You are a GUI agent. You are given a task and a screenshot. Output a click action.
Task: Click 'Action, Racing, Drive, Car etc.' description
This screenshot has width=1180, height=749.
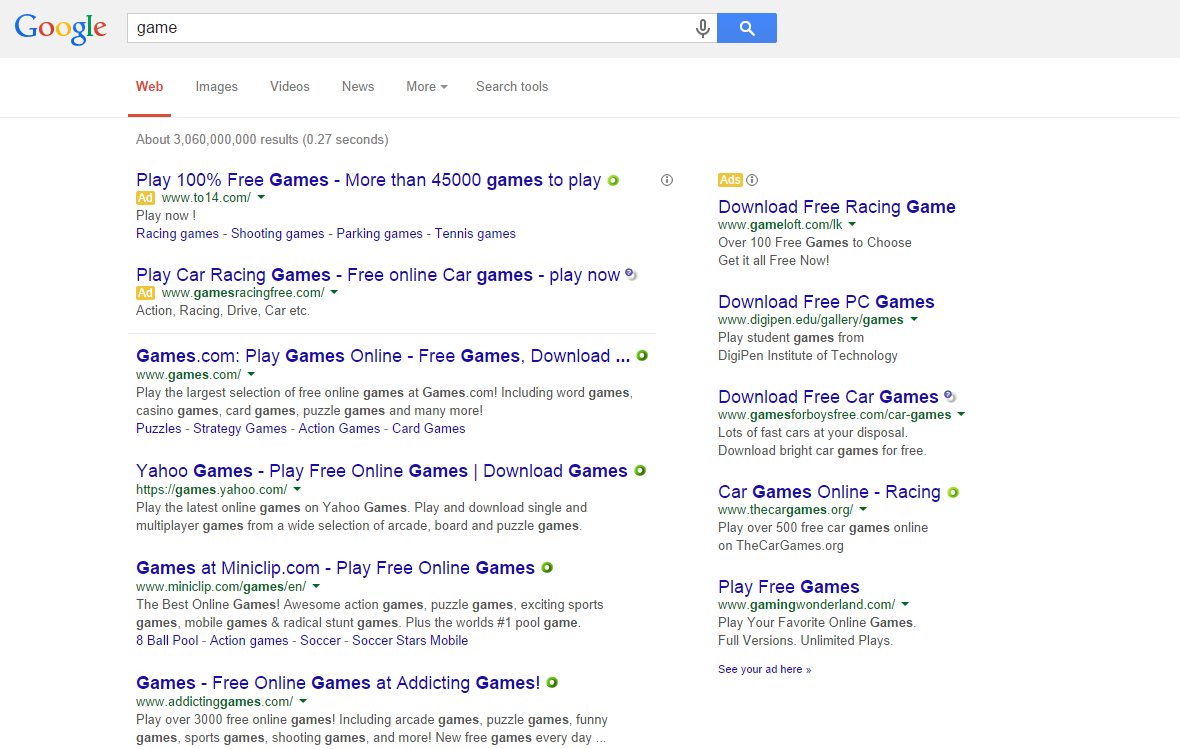point(223,310)
